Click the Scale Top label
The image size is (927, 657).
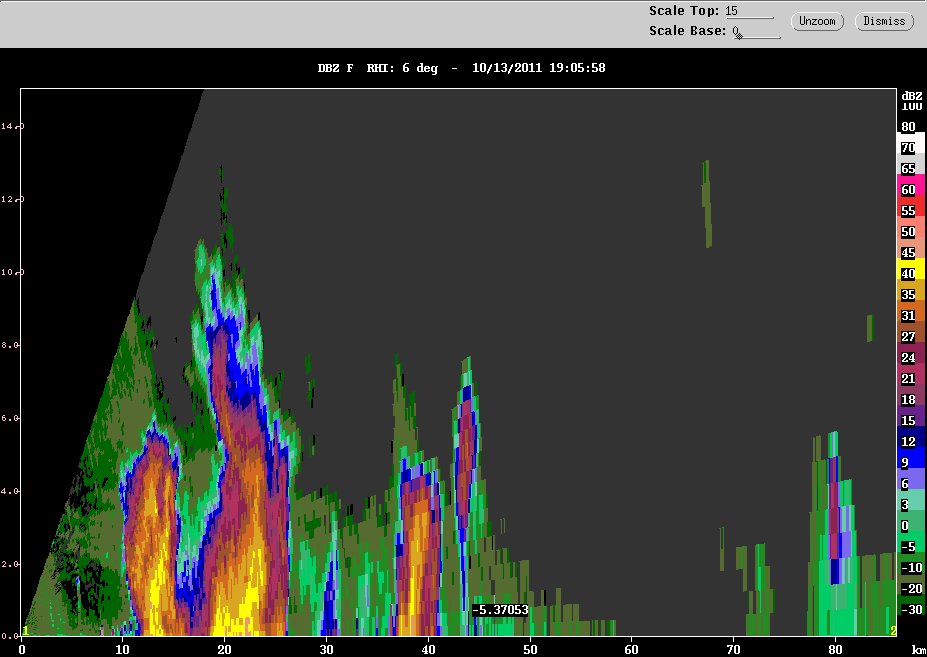(684, 11)
